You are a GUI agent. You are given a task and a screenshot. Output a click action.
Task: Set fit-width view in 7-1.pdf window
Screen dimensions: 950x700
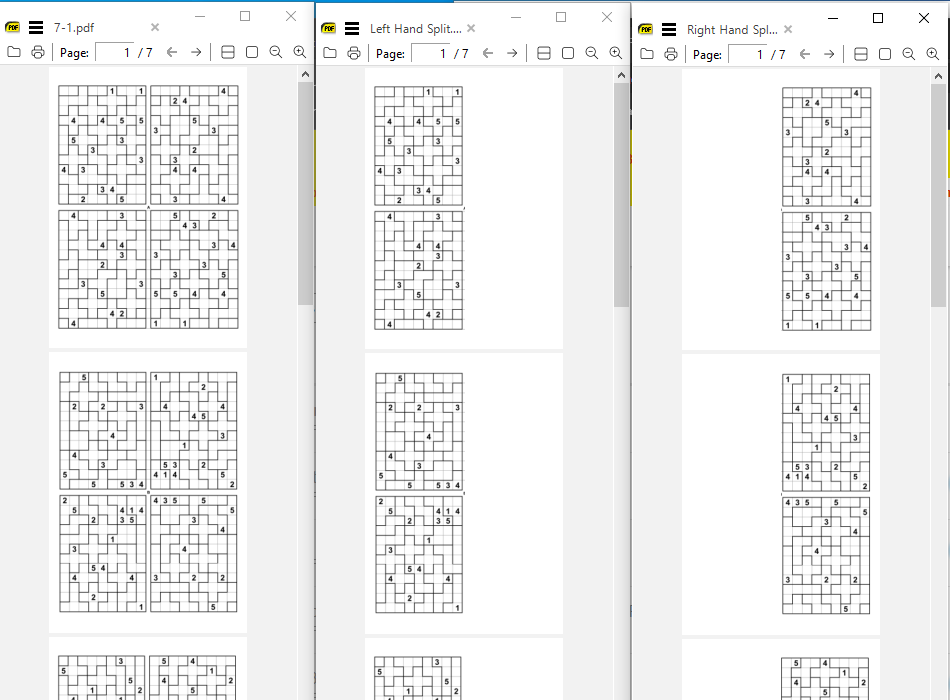[228, 52]
